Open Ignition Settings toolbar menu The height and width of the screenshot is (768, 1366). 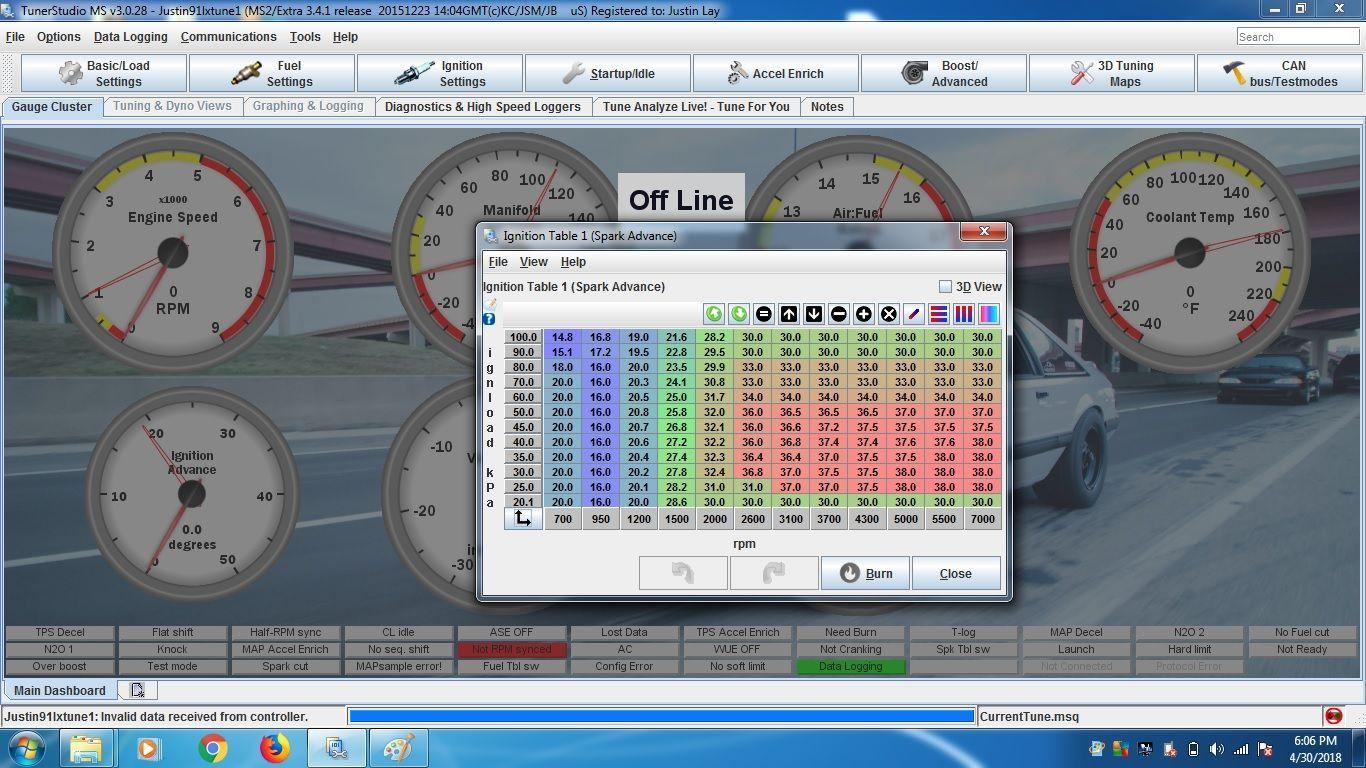pyautogui.click(x=440, y=73)
